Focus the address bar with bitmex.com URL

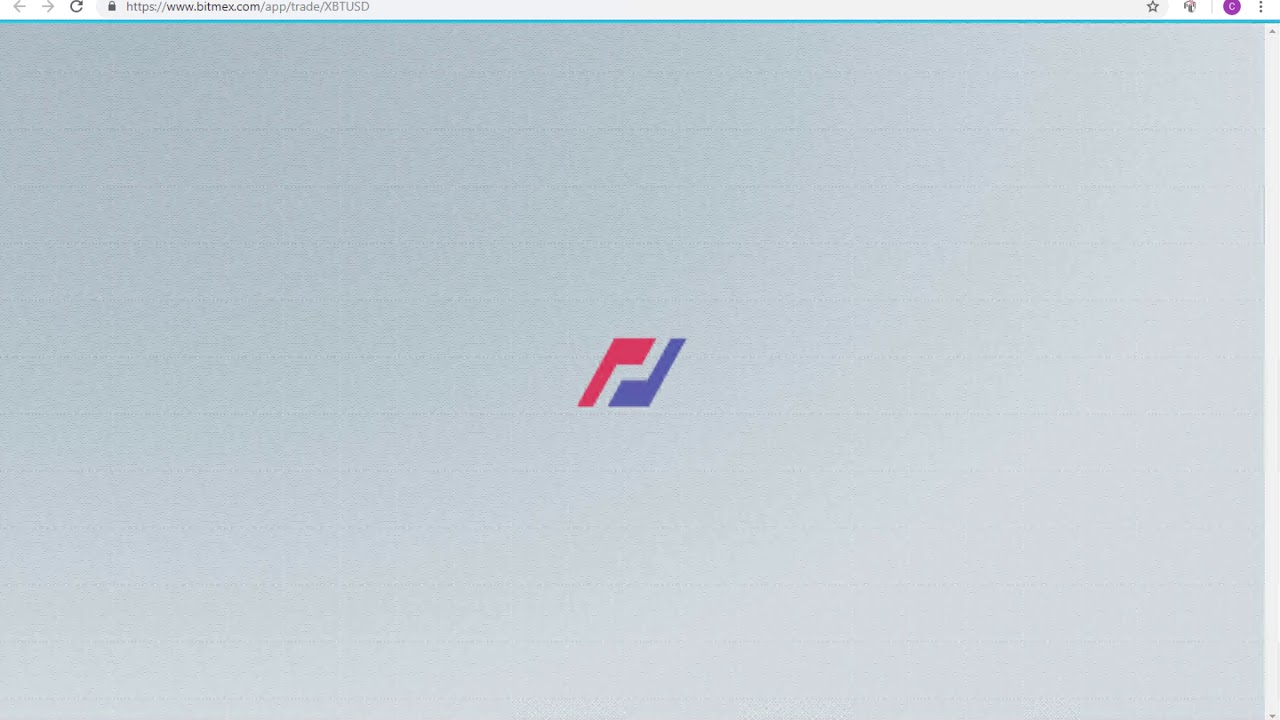(x=630, y=7)
